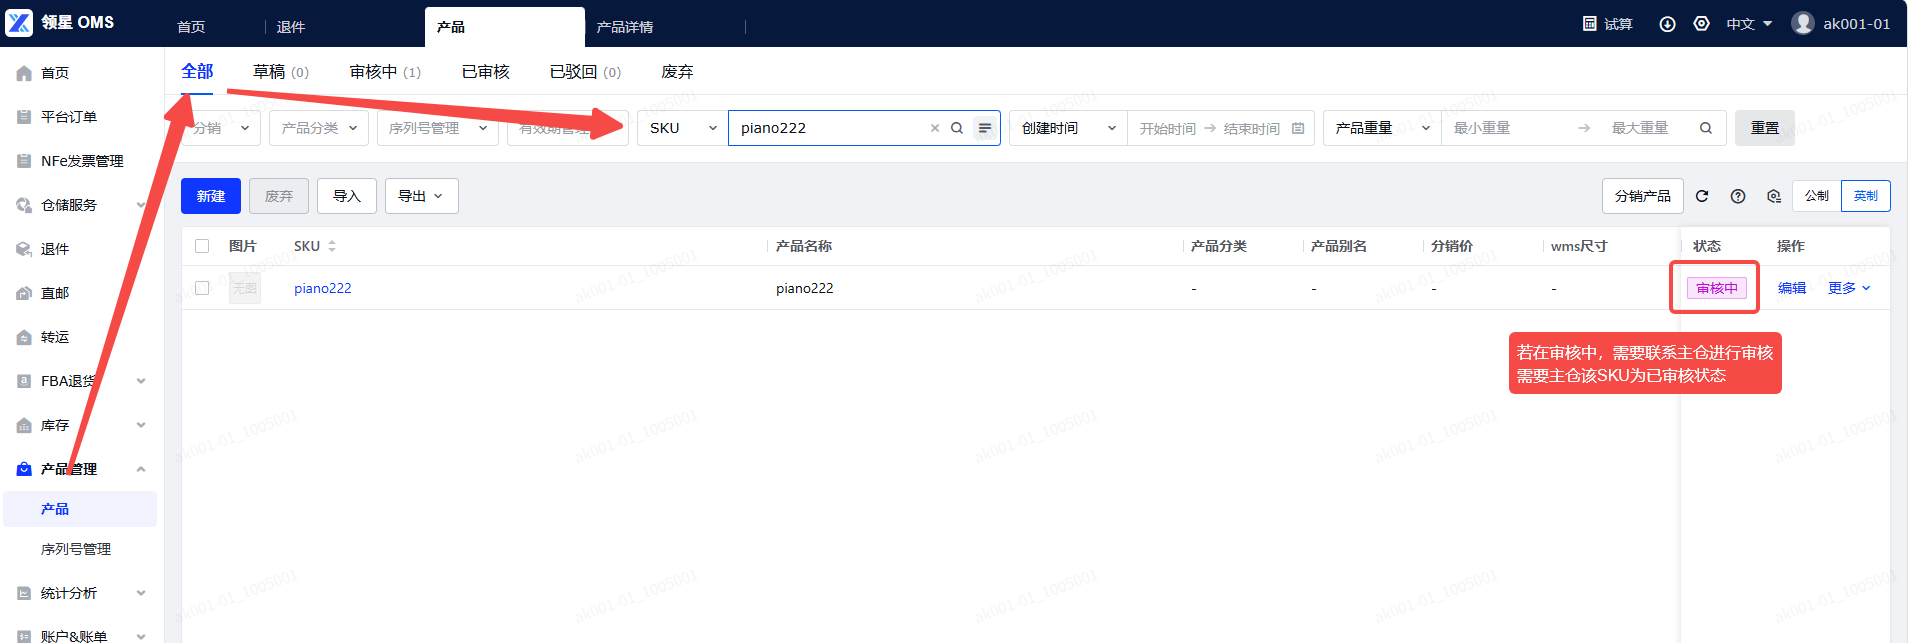Open the piano222 SKU link
This screenshot has height=643, width=1911.
pos(323,288)
